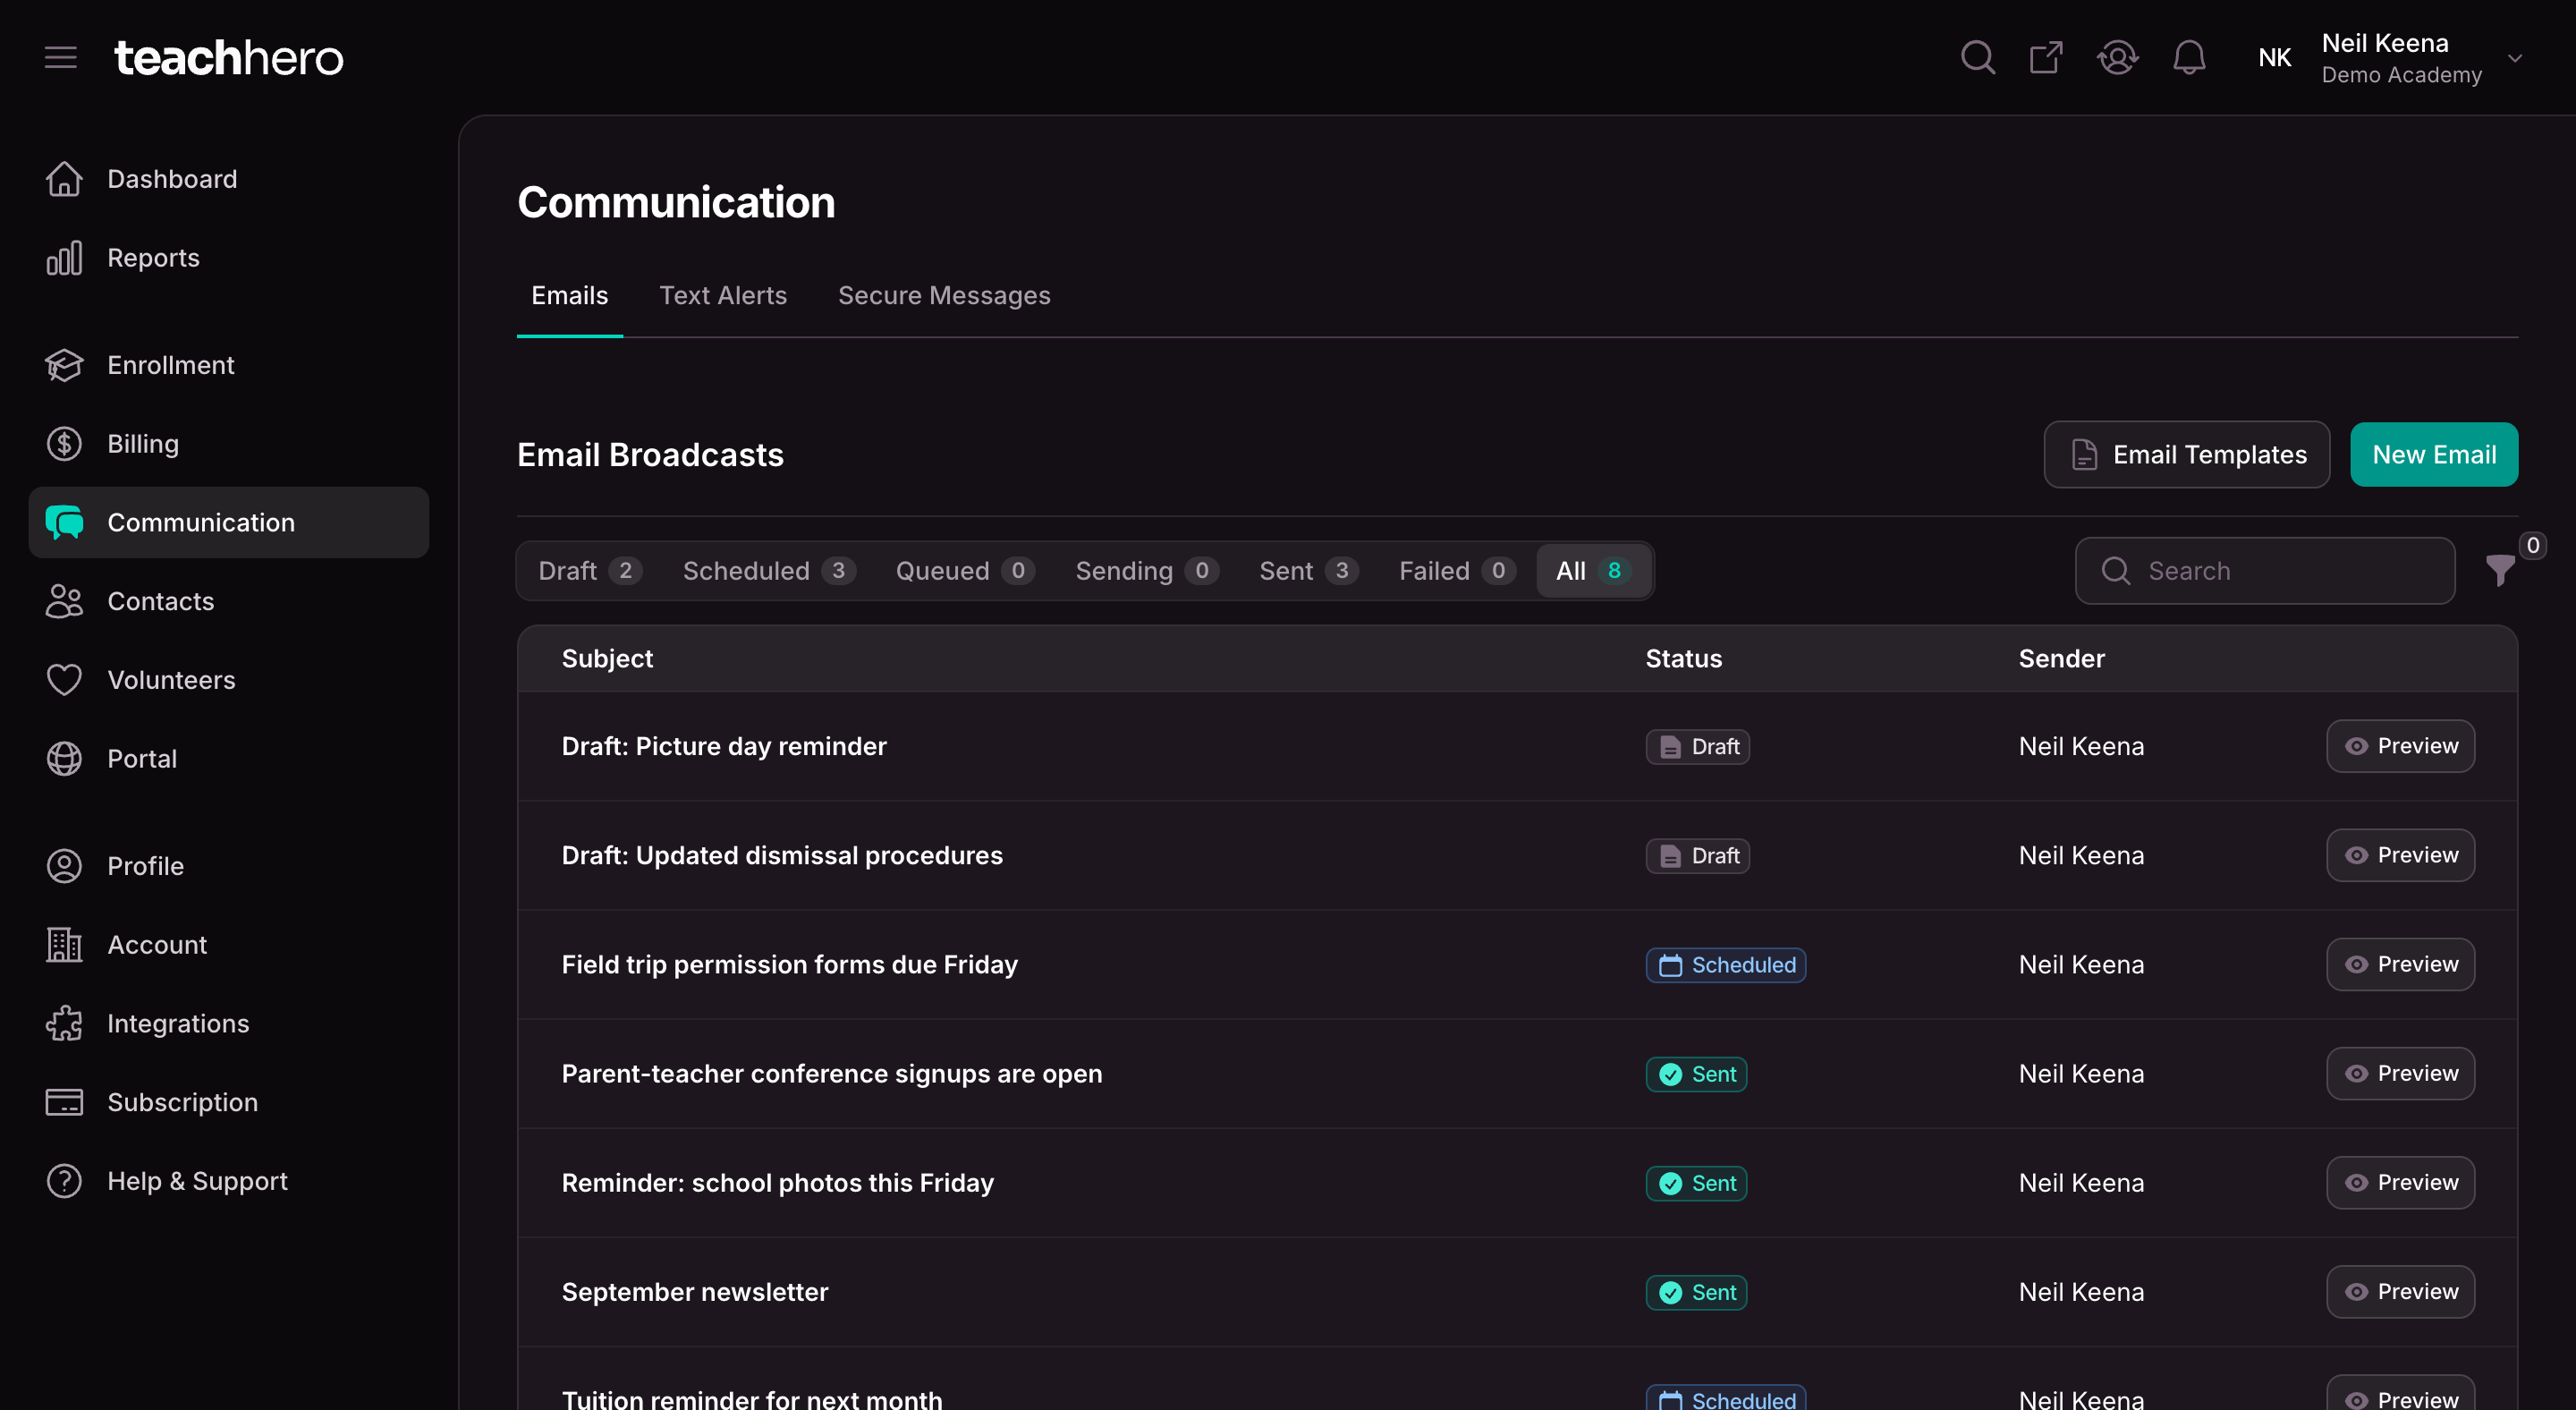Image resolution: width=2576 pixels, height=1410 pixels.
Task: Open Integrations from the sidebar
Action: tap(229, 1023)
